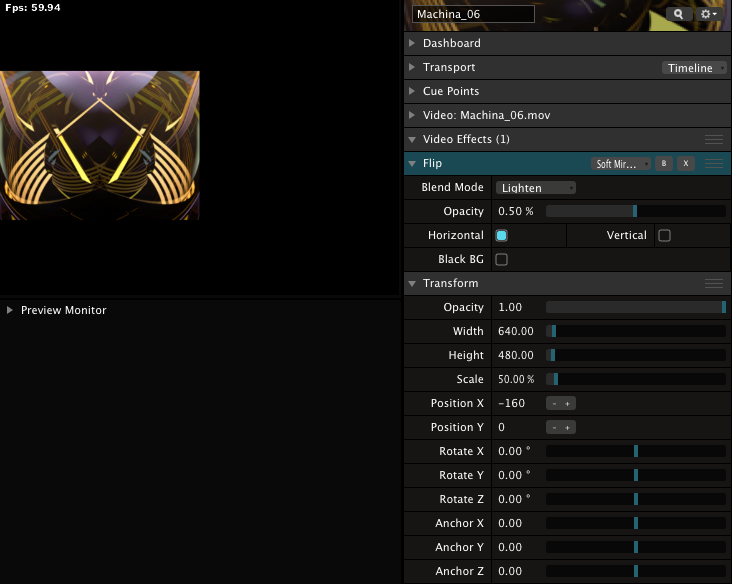Click the Fps: 59.94 readout

[33, 7]
